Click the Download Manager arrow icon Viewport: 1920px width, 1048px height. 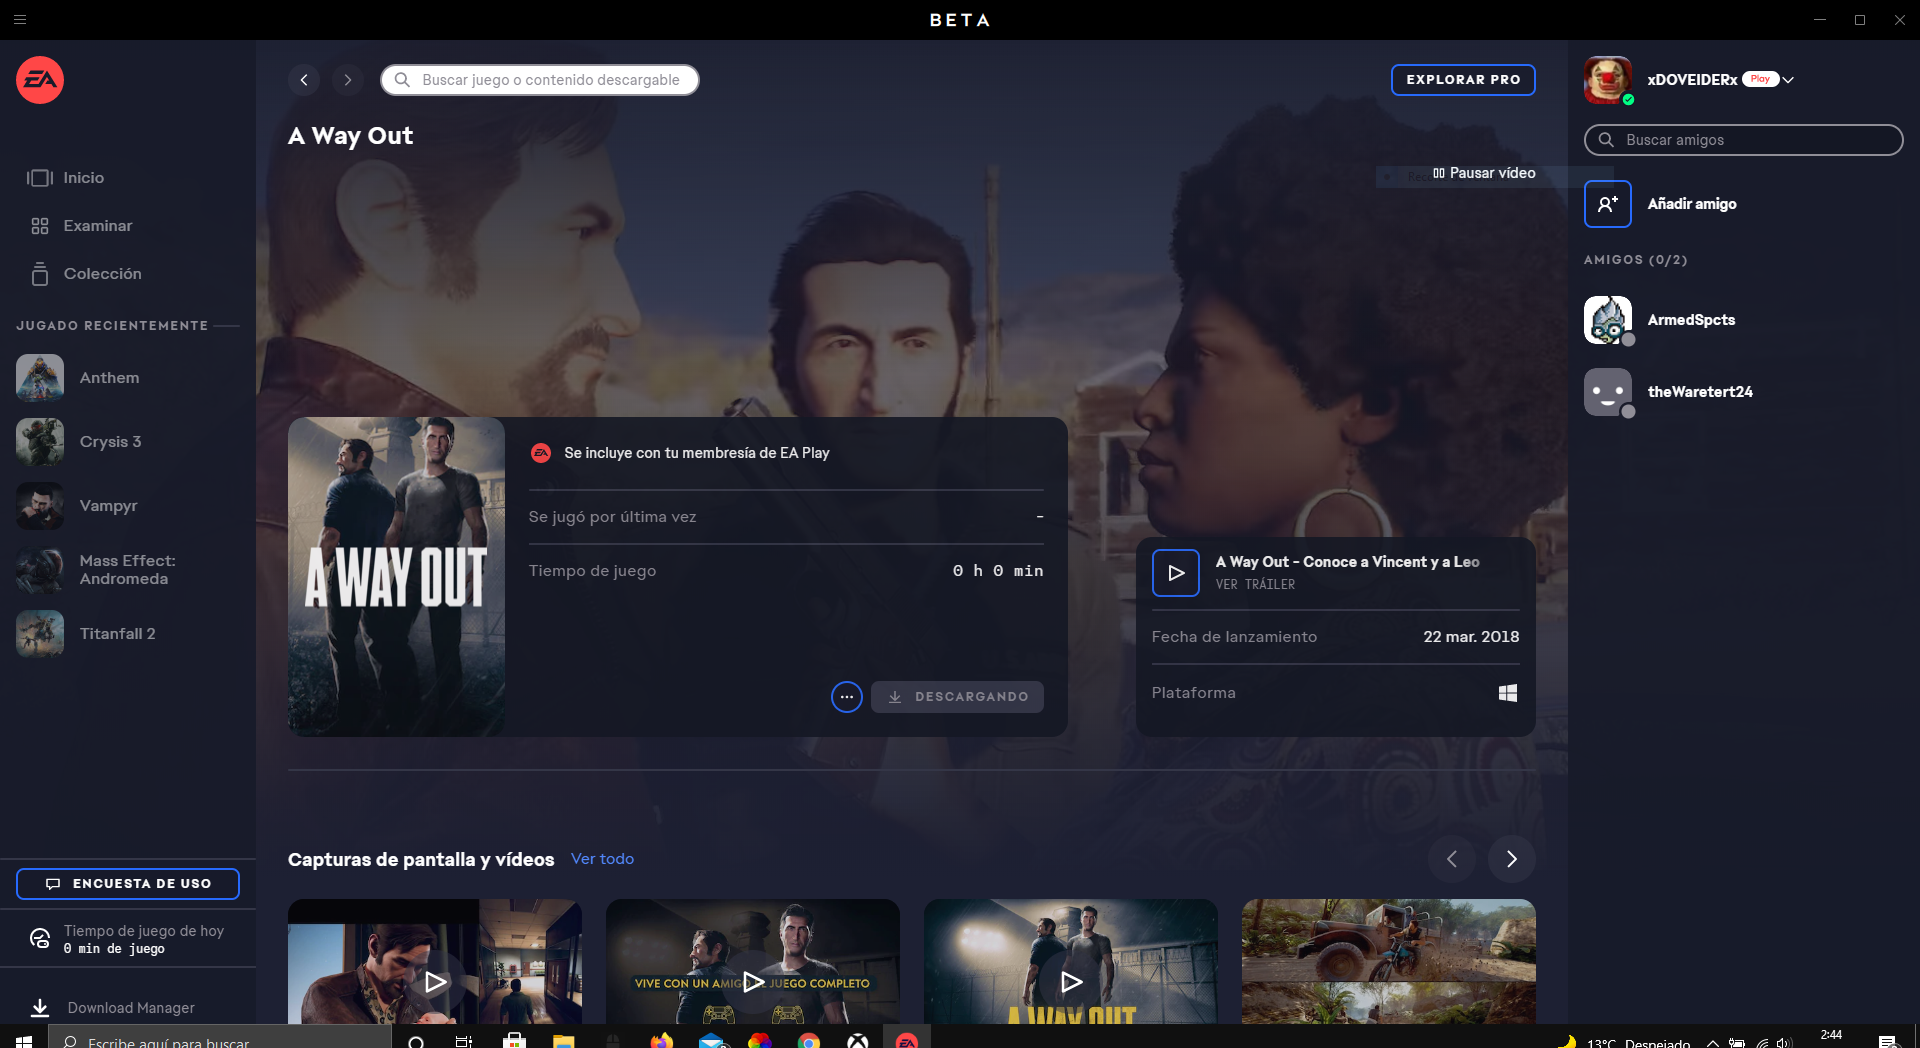coord(40,1008)
